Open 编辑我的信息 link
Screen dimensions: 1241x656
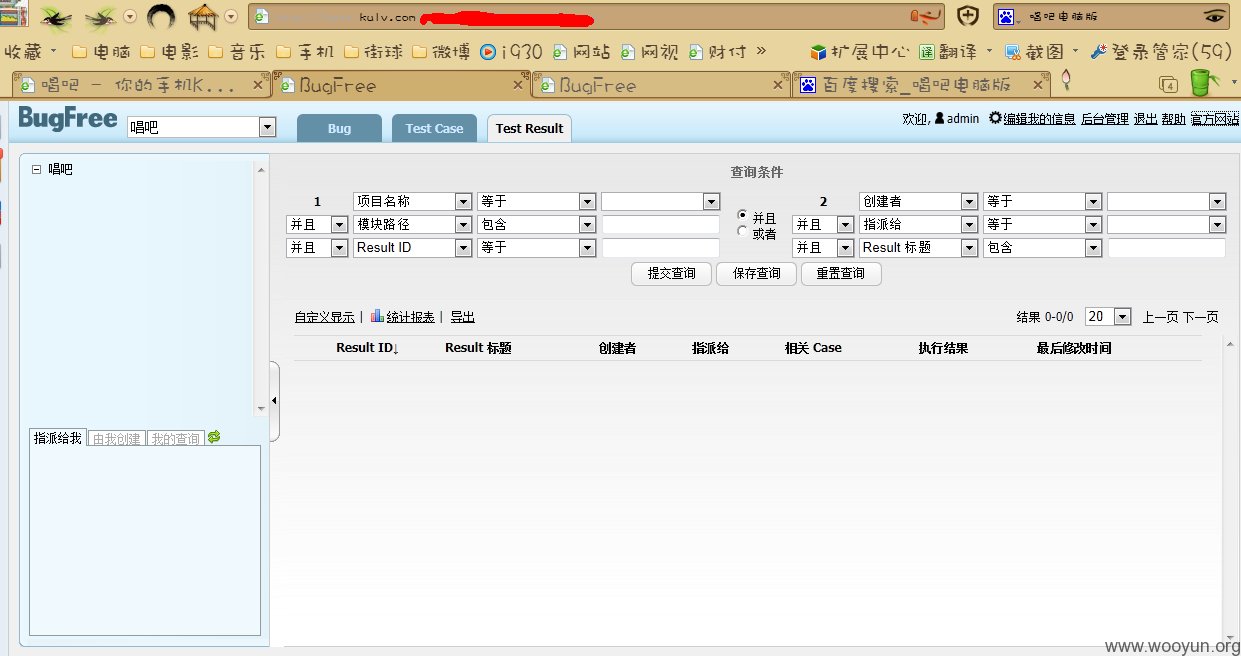click(1039, 118)
